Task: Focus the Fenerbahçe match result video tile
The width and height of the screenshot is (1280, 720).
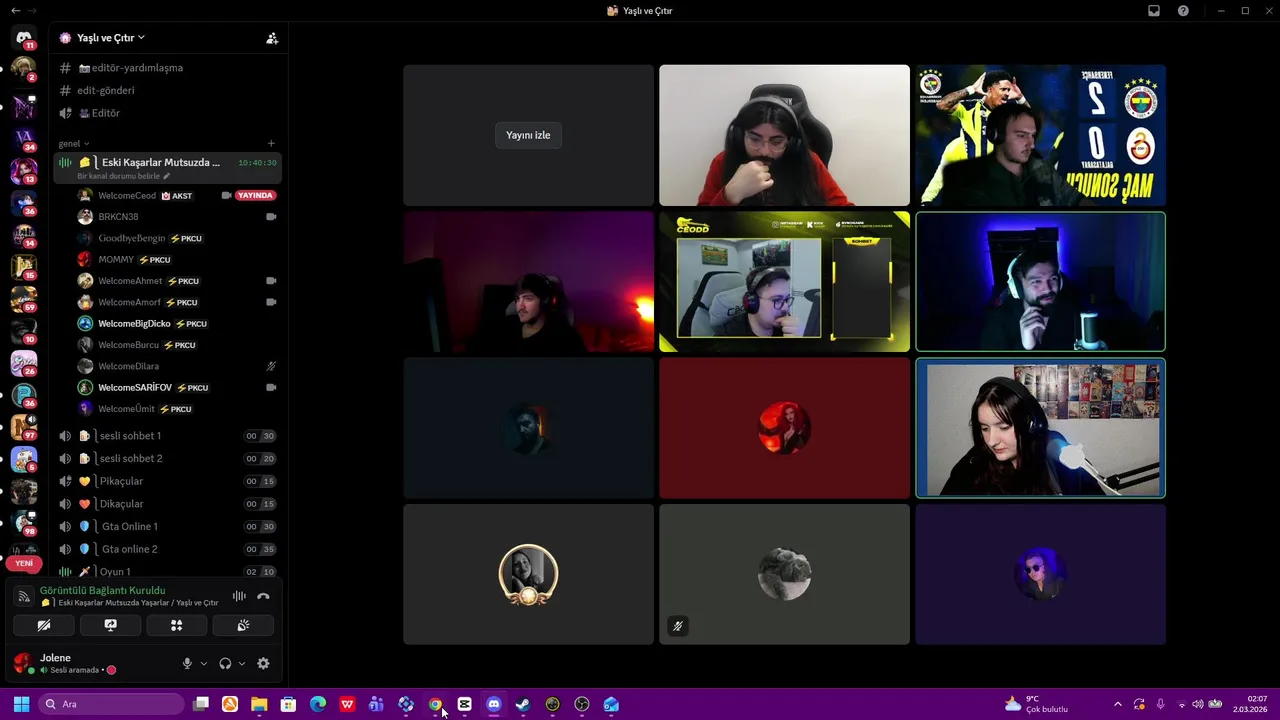Action: click(x=1041, y=135)
